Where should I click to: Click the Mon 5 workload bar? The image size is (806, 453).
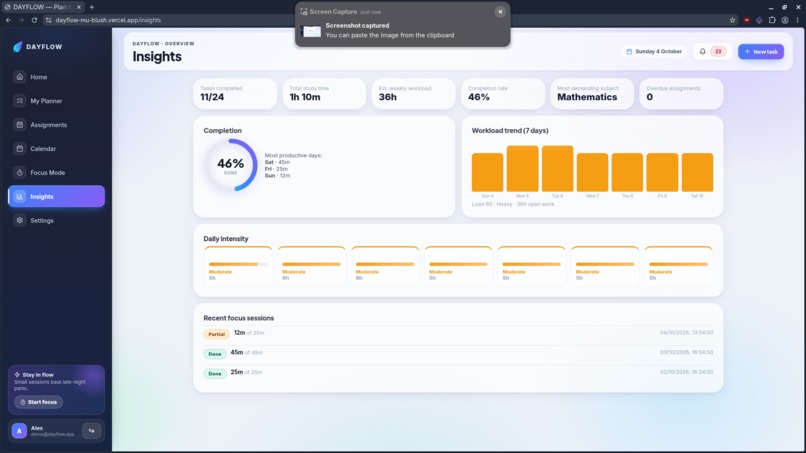tap(522, 169)
